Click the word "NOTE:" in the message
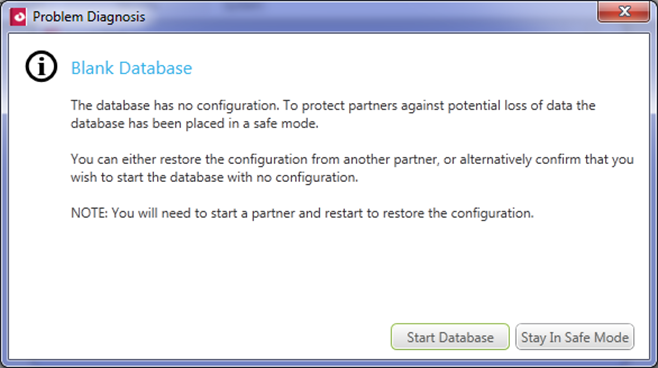Image resolution: width=658 pixels, height=368 pixels. click(x=89, y=213)
